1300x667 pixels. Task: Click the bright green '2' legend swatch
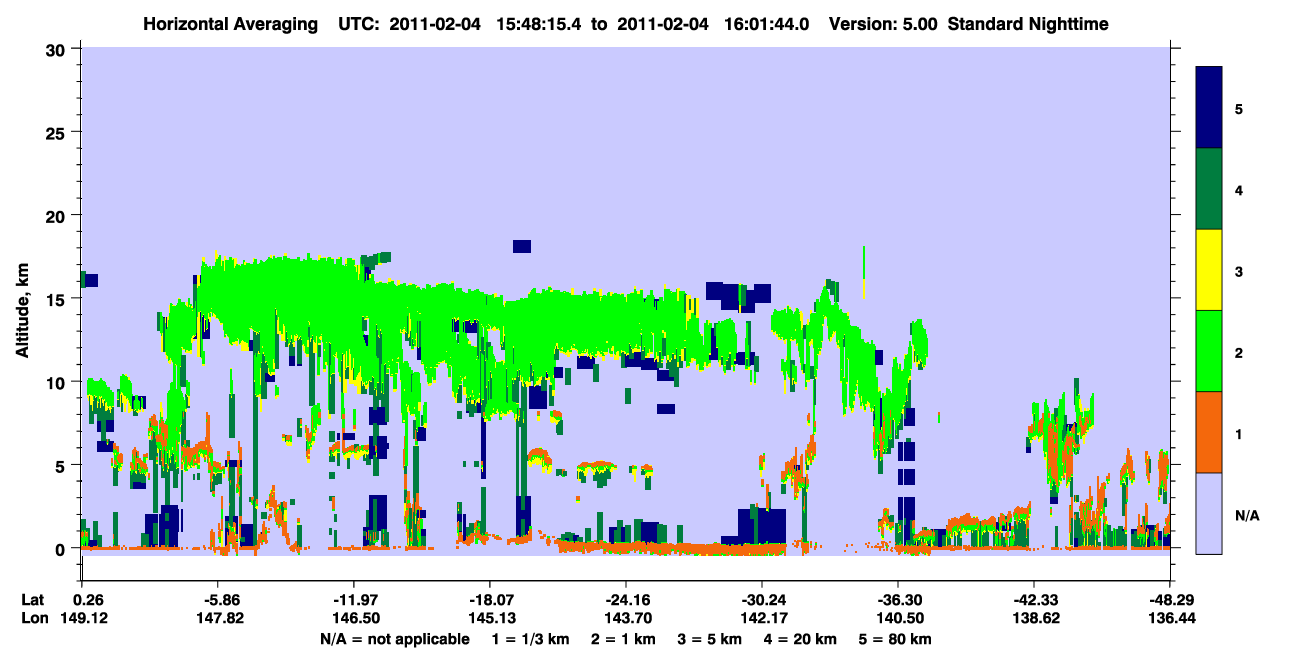click(1209, 351)
